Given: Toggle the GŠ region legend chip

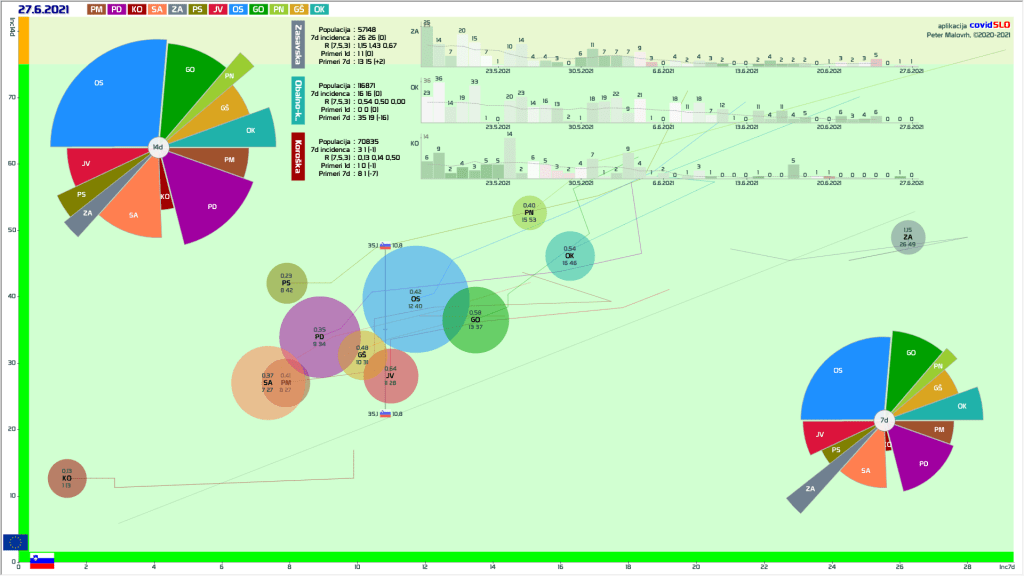Looking at the screenshot, I should point(298,9).
